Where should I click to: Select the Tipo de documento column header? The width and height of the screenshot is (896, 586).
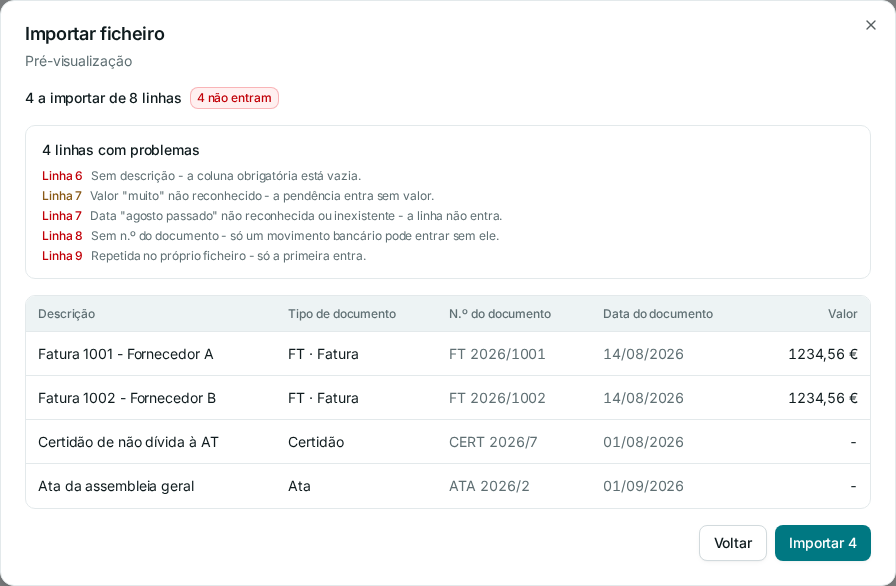click(x=342, y=314)
